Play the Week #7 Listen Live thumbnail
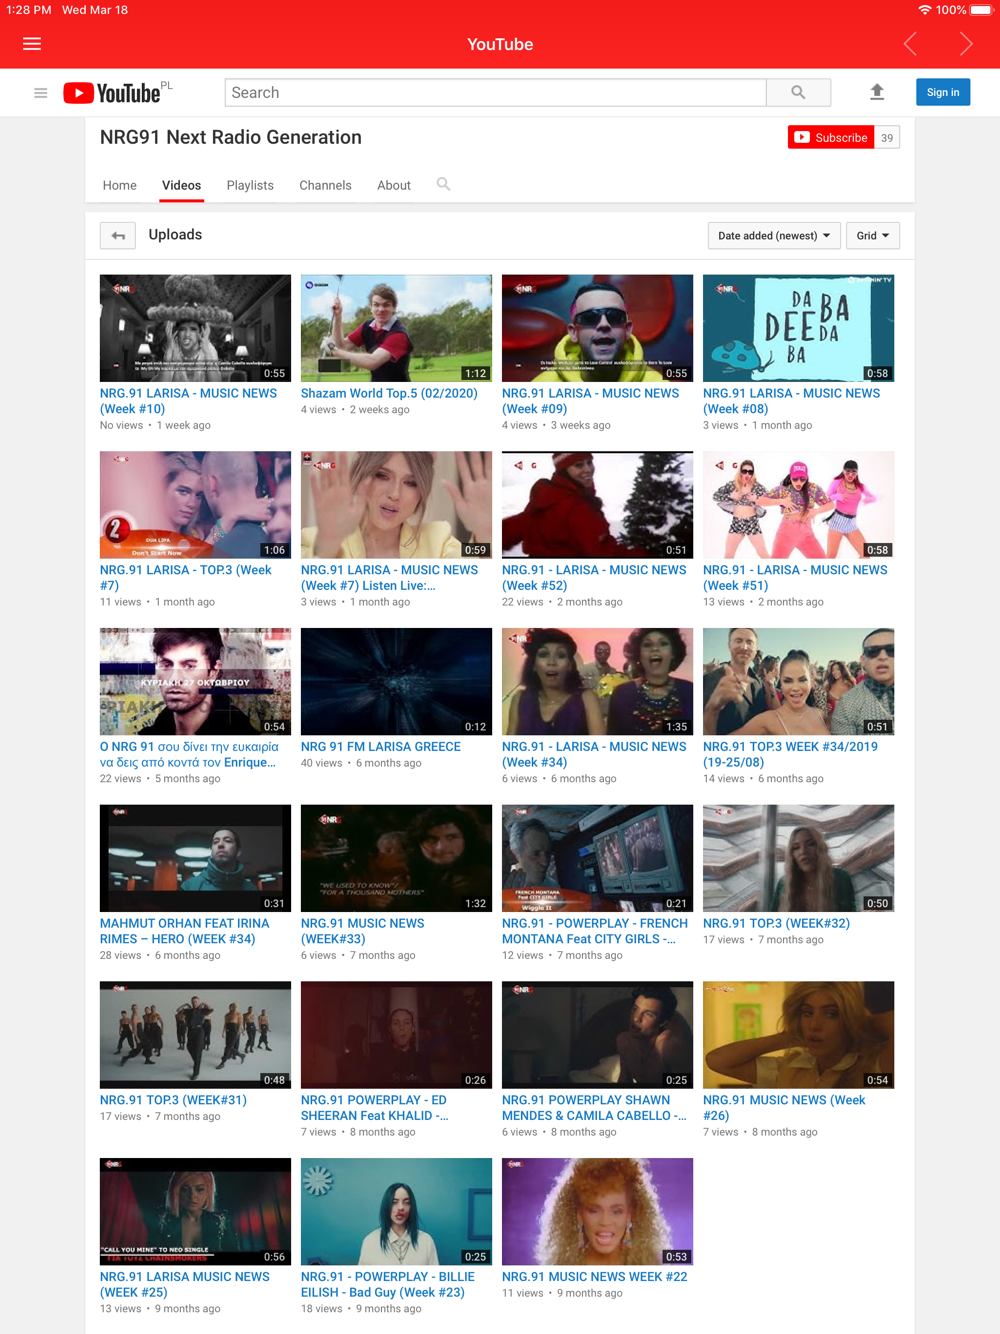This screenshot has width=1000, height=1334. (x=396, y=505)
